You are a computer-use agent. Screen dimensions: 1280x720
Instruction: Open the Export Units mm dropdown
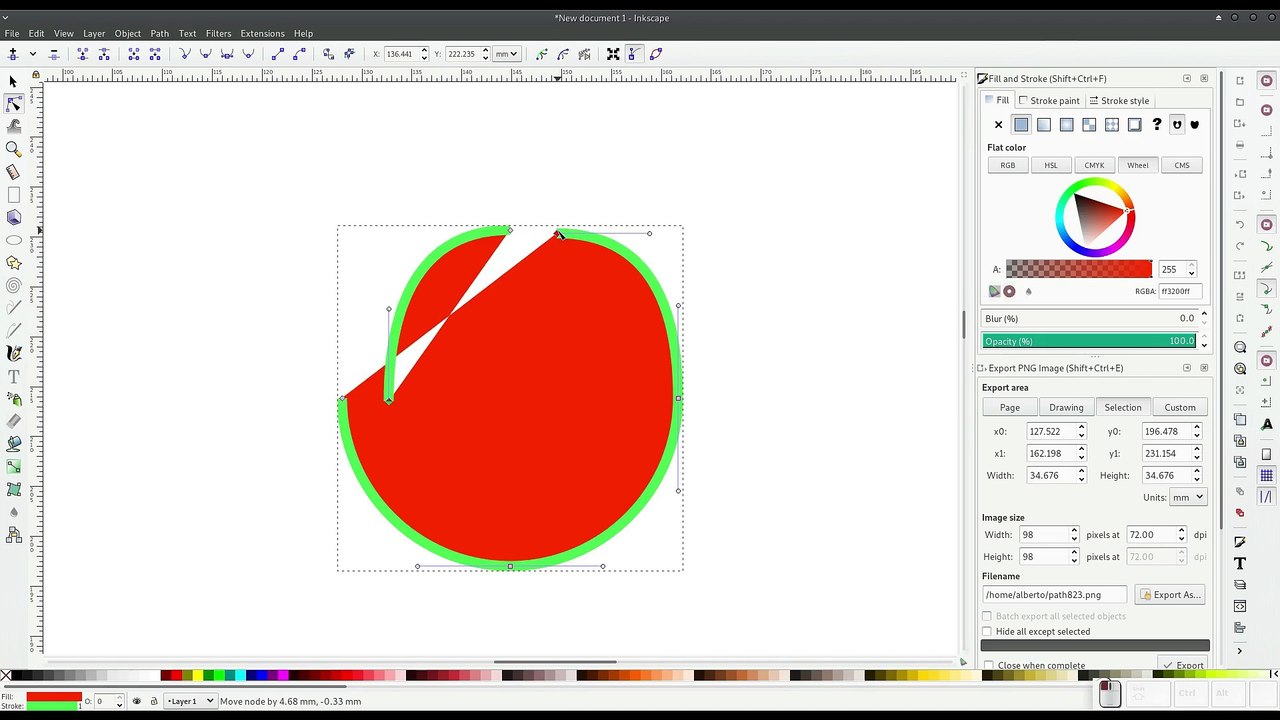pos(1188,497)
